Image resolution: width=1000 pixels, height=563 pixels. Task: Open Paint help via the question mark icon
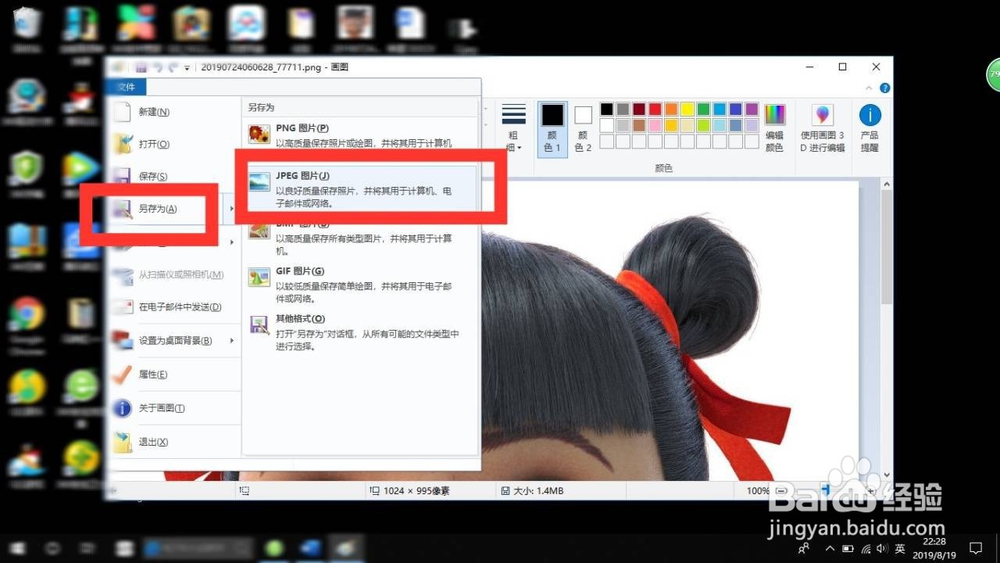point(885,88)
